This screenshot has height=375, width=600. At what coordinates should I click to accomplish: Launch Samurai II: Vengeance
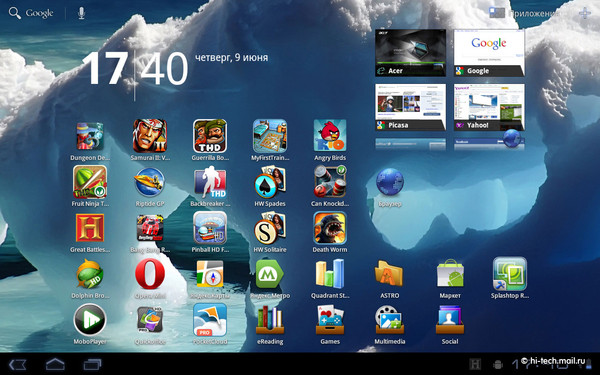[150, 136]
